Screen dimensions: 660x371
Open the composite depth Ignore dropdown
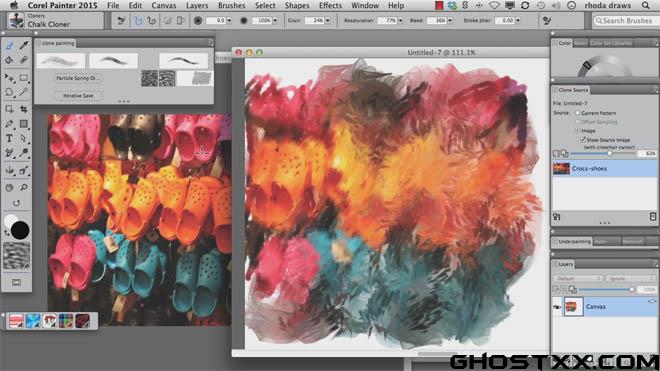[631, 278]
